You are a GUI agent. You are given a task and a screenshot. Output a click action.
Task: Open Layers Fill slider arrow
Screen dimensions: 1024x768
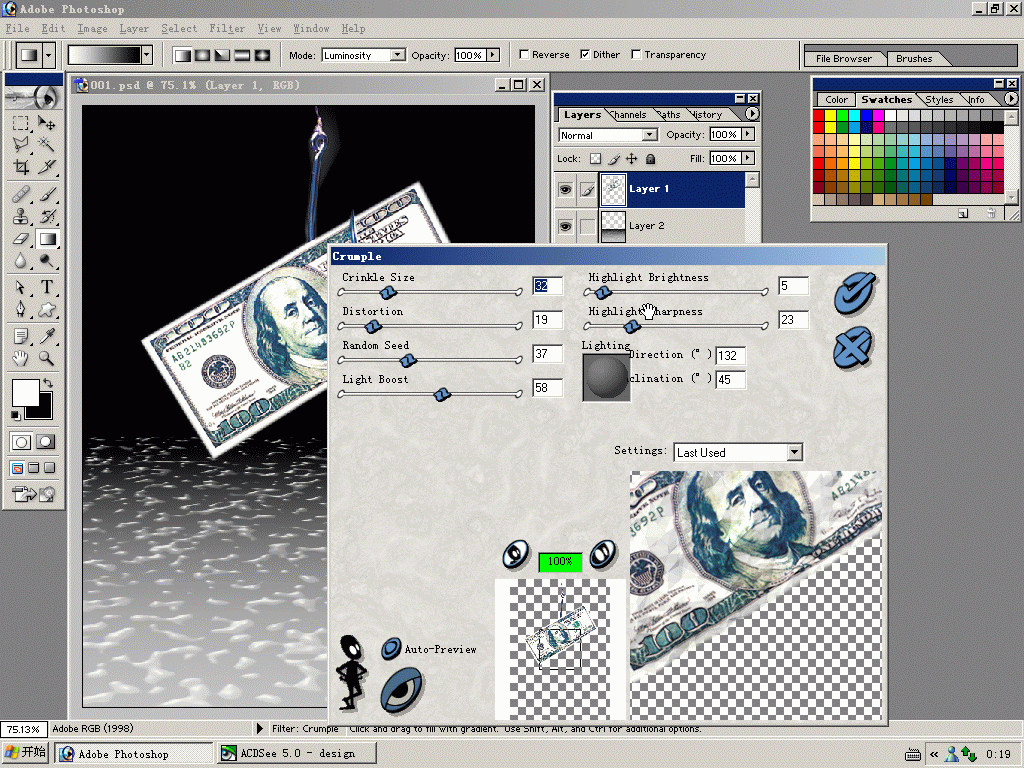click(x=748, y=158)
